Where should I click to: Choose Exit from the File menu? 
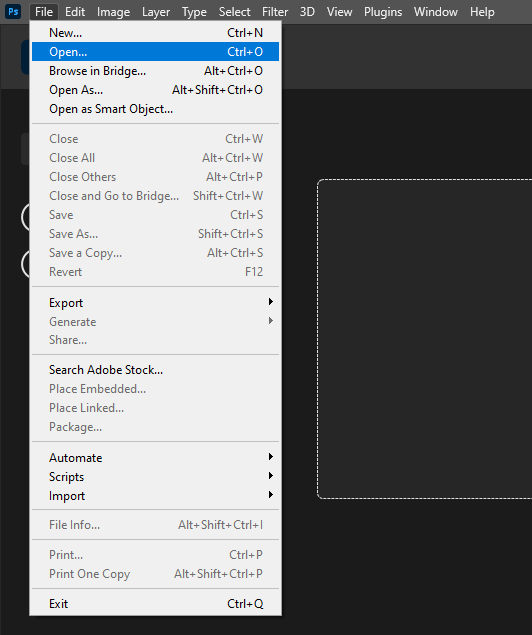click(x=155, y=604)
